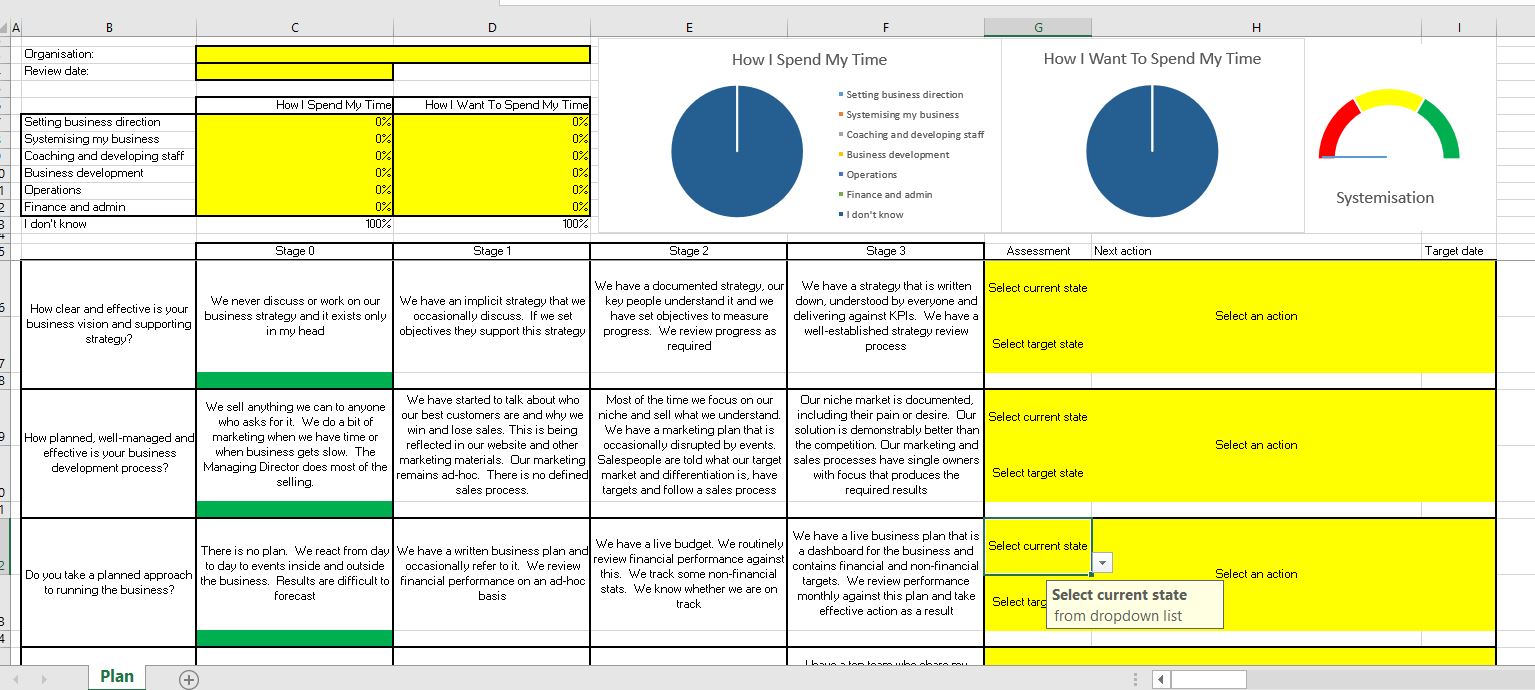Click the 'Coaching and developing staff' legend entry
The image size is (1535, 690).
coord(912,135)
